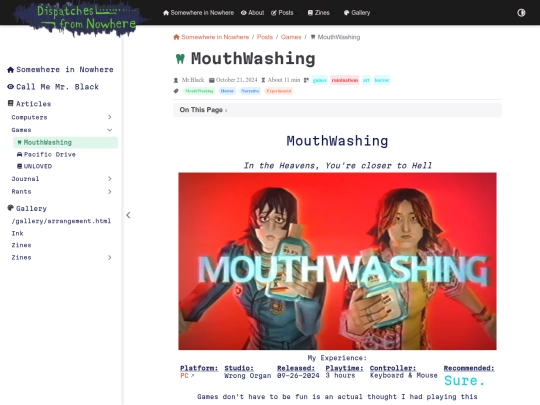Viewport: 540px width, 405px height.
Task: Click the calendar icon beside October 21, 2024
Action: (x=211, y=80)
